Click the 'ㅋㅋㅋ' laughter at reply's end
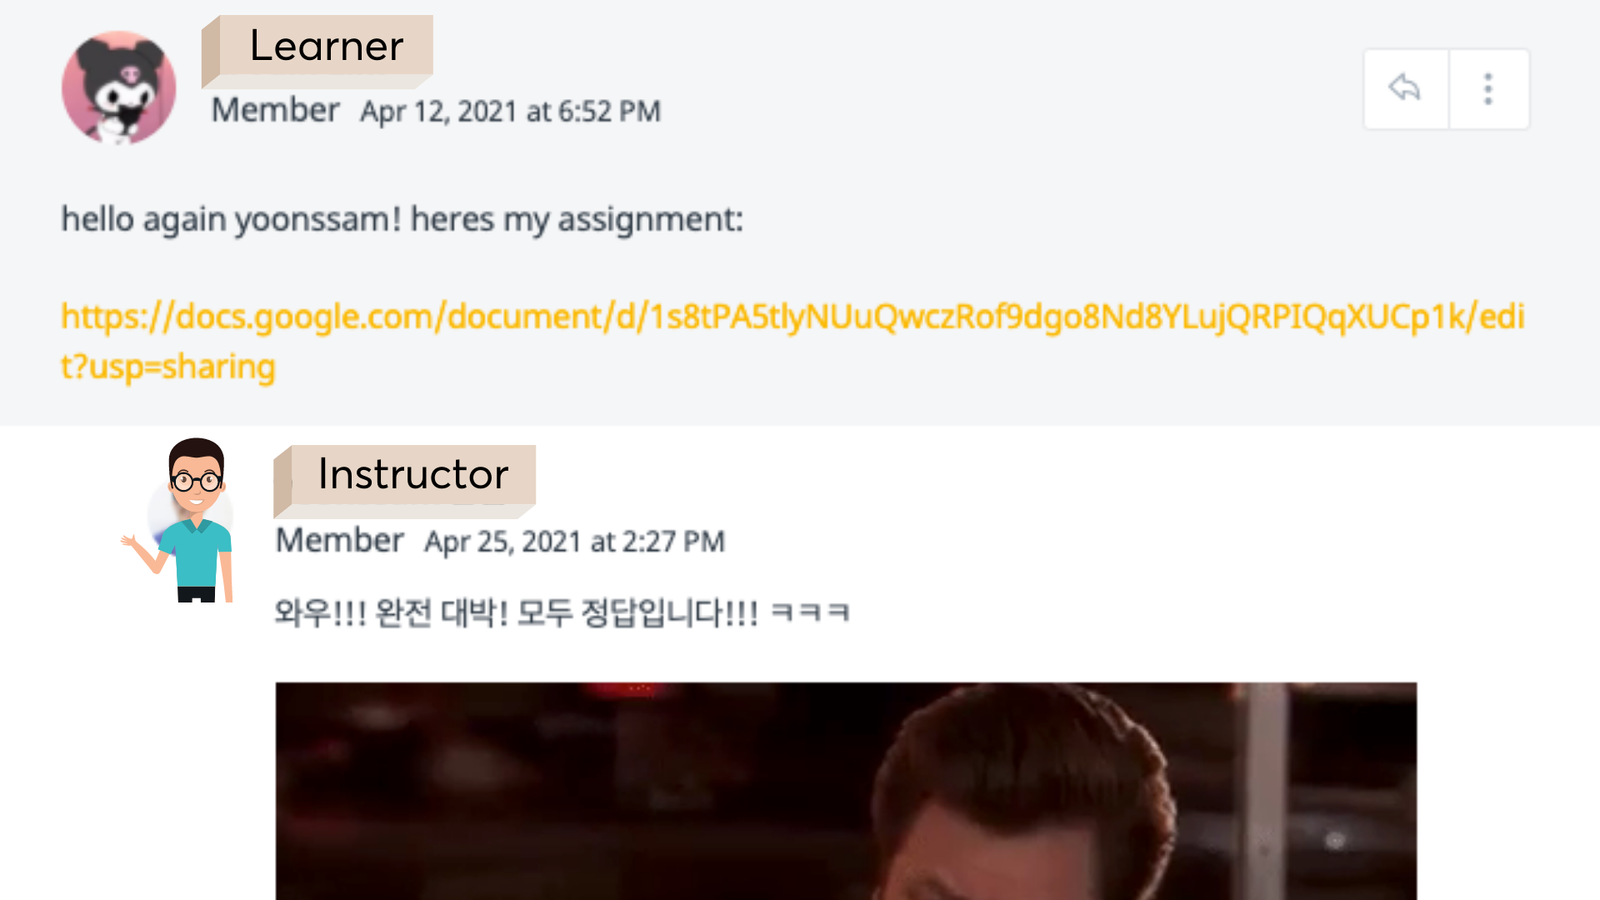The image size is (1600, 900). (x=810, y=612)
